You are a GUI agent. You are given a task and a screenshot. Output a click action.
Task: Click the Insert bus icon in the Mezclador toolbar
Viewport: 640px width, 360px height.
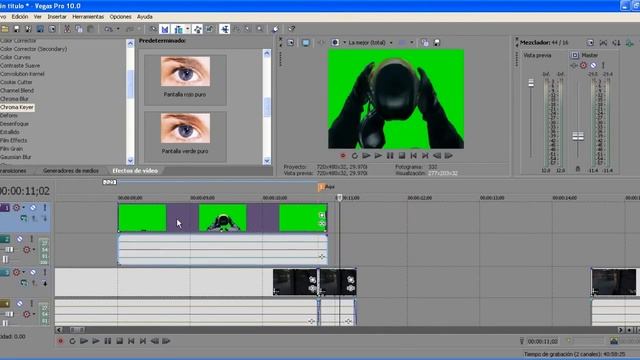(x=630, y=42)
